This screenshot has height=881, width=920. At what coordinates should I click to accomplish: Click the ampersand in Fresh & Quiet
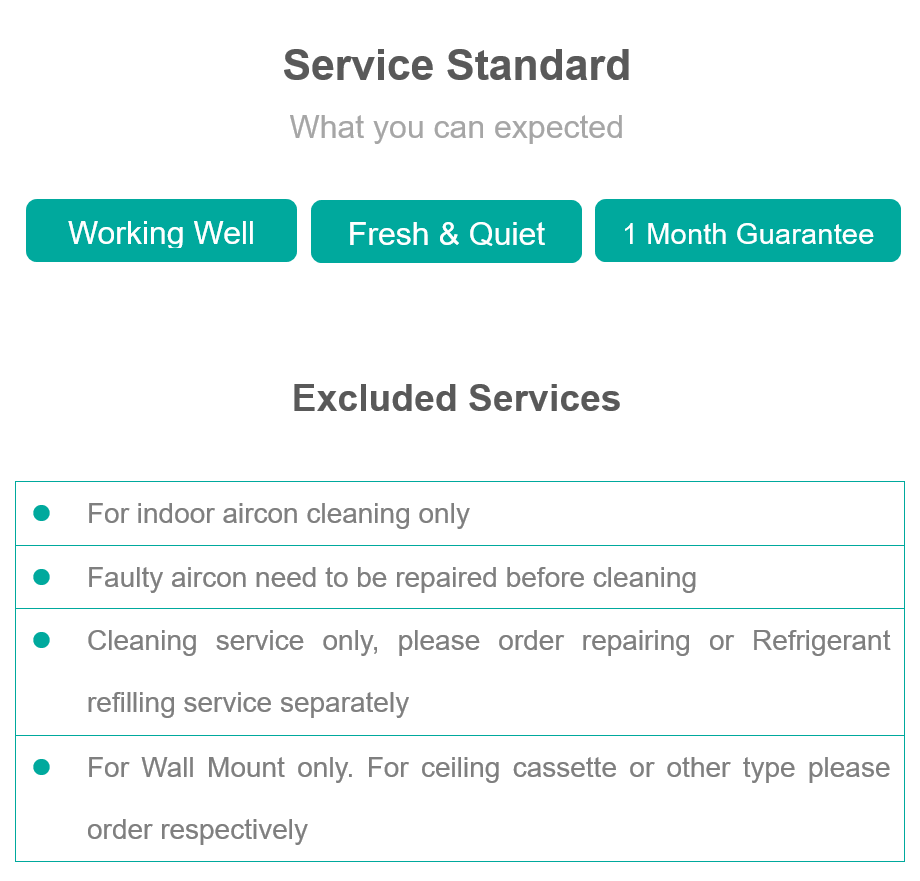point(449,233)
